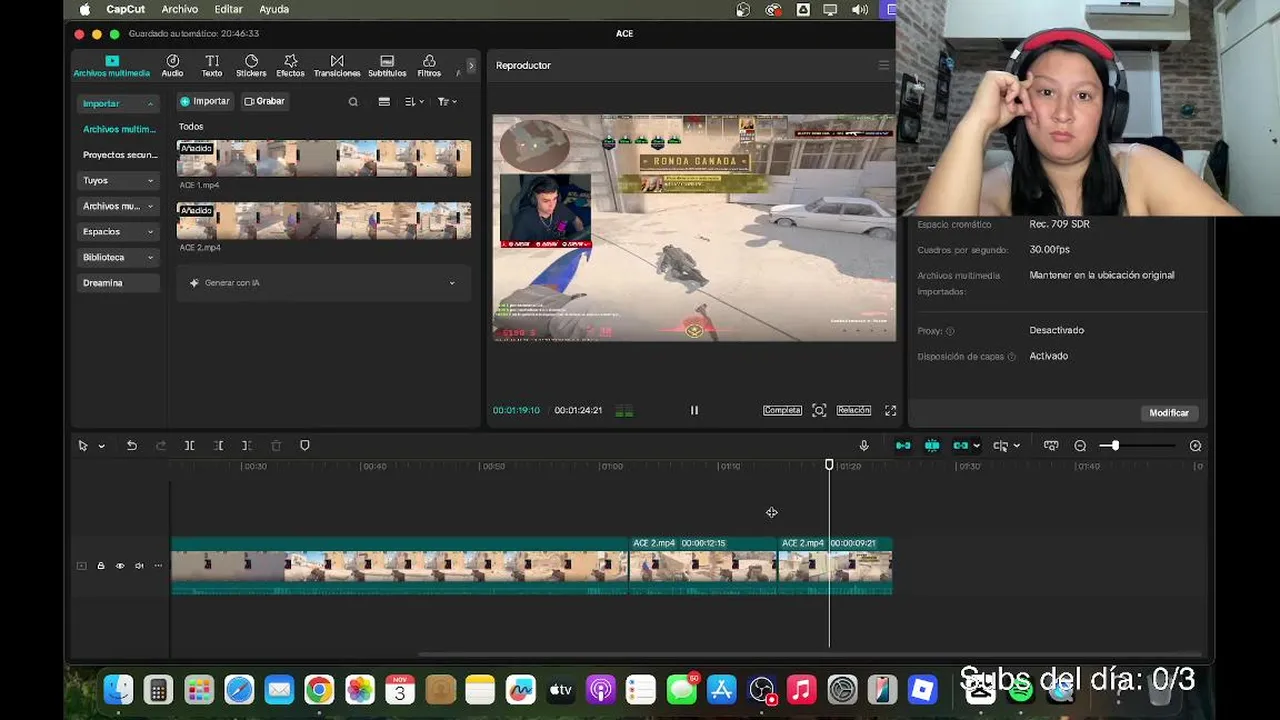Select Proyectos secundarios in sidebar

tap(119, 155)
